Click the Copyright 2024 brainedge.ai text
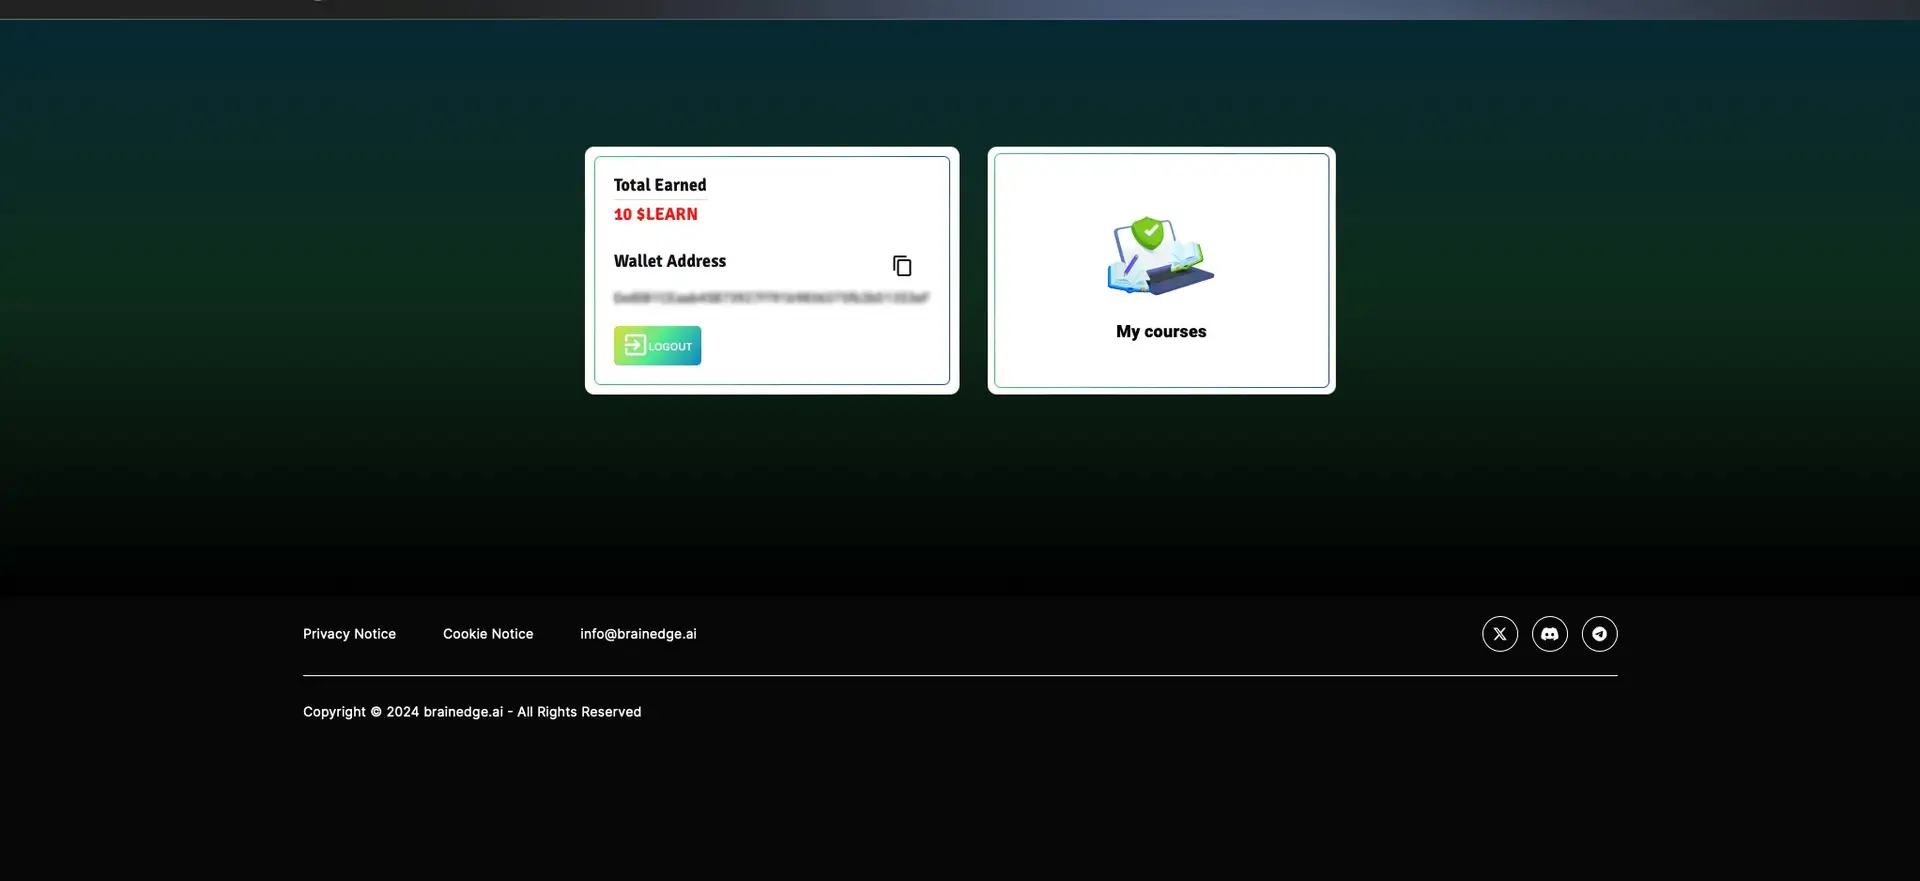This screenshot has width=1920, height=881. (x=472, y=712)
